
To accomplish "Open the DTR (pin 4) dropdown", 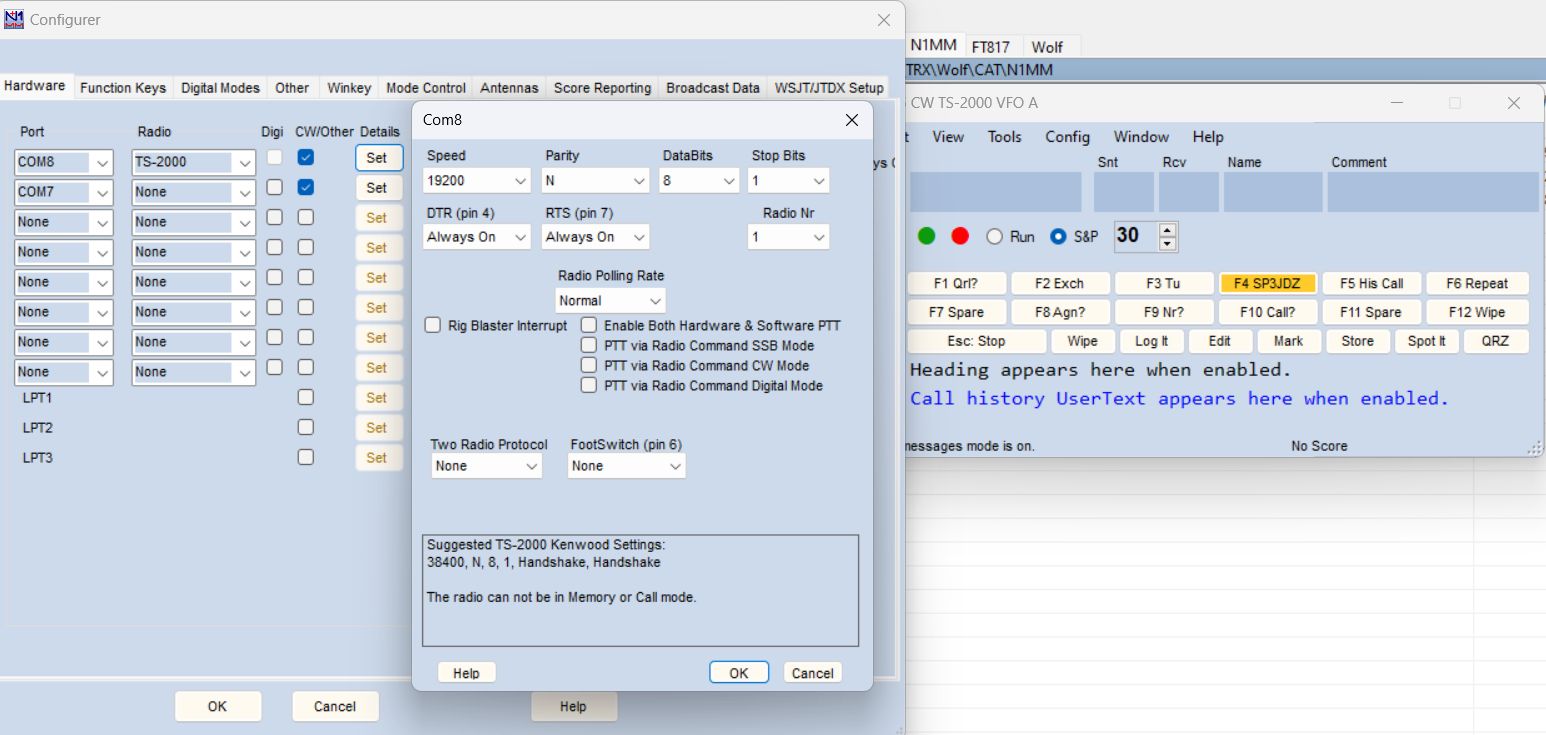I will [476, 237].
